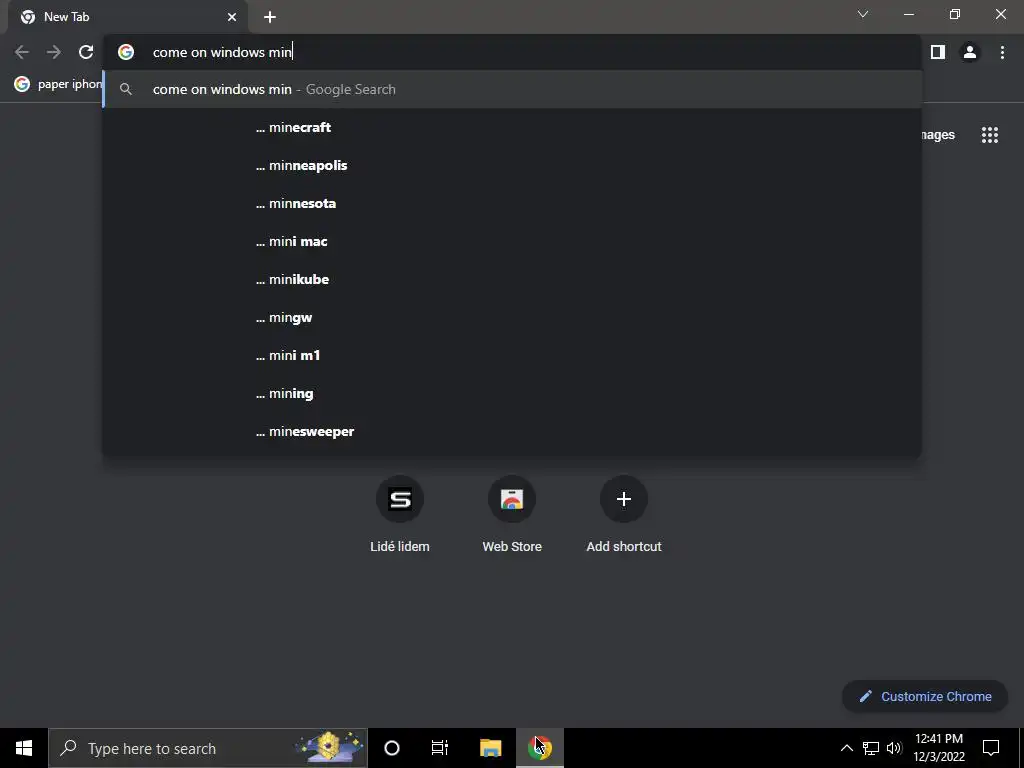This screenshot has height=768, width=1024.
Task: Open File Explorer from the taskbar
Action: pos(490,748)
